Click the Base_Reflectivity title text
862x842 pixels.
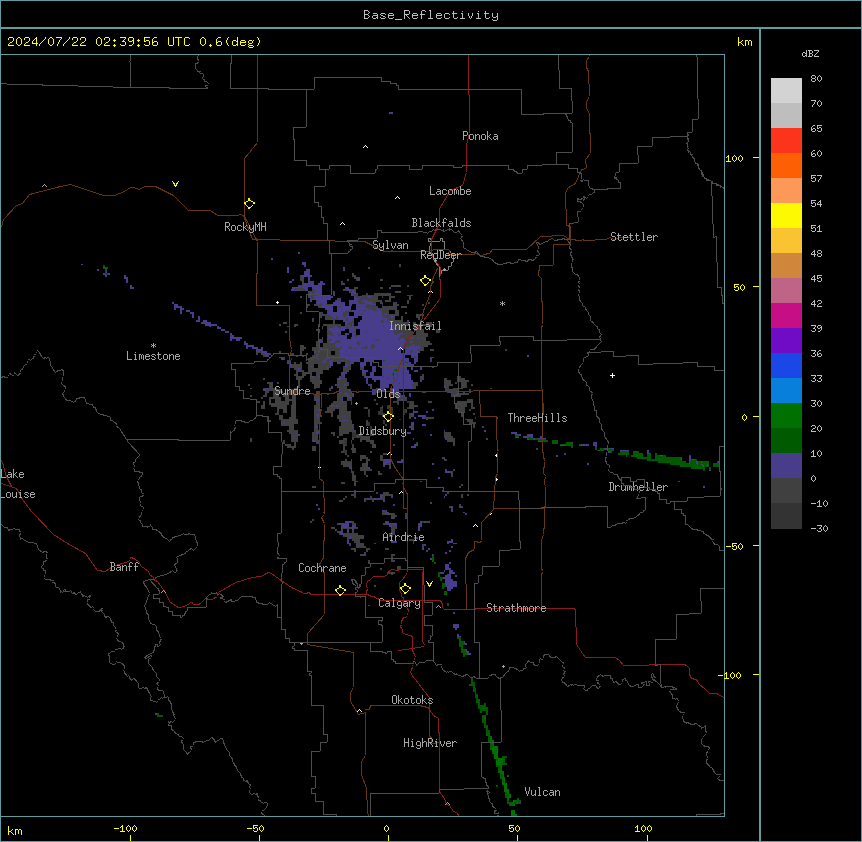click(x=431, y=15)
